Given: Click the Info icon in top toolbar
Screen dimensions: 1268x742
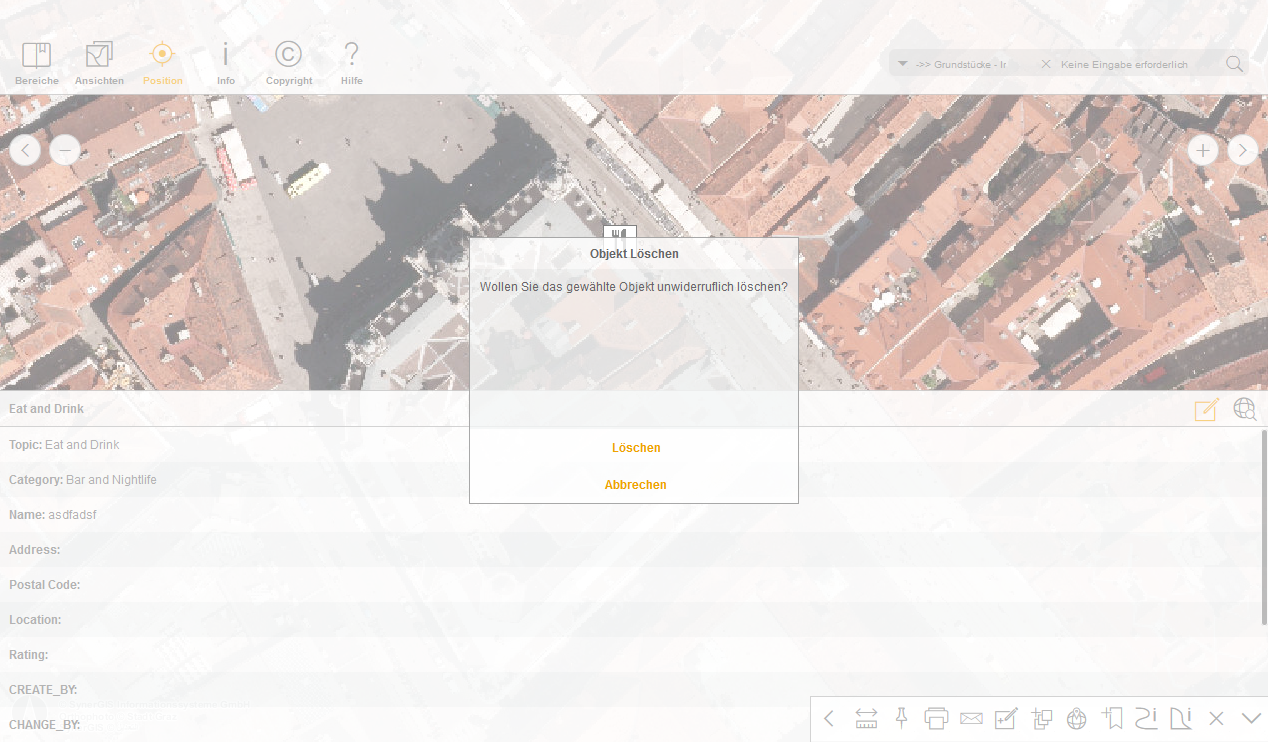Looking at the screenshot, I should click(x=226, y=63).
